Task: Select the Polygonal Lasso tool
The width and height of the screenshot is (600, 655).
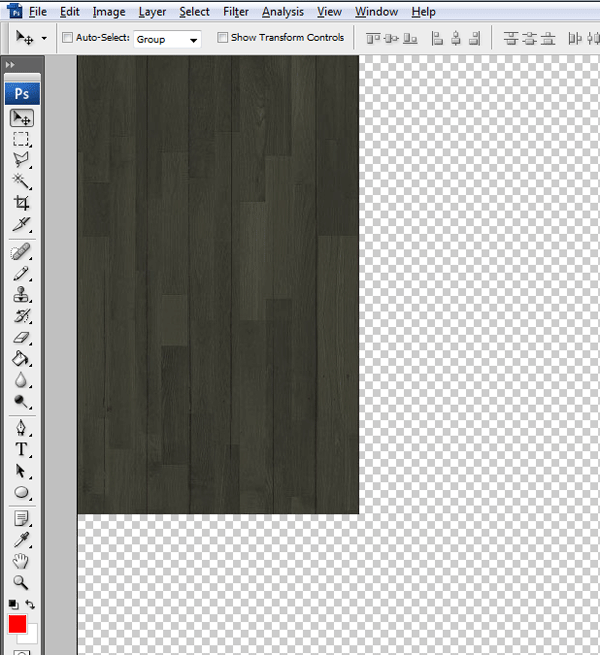Action: point(21,160)
